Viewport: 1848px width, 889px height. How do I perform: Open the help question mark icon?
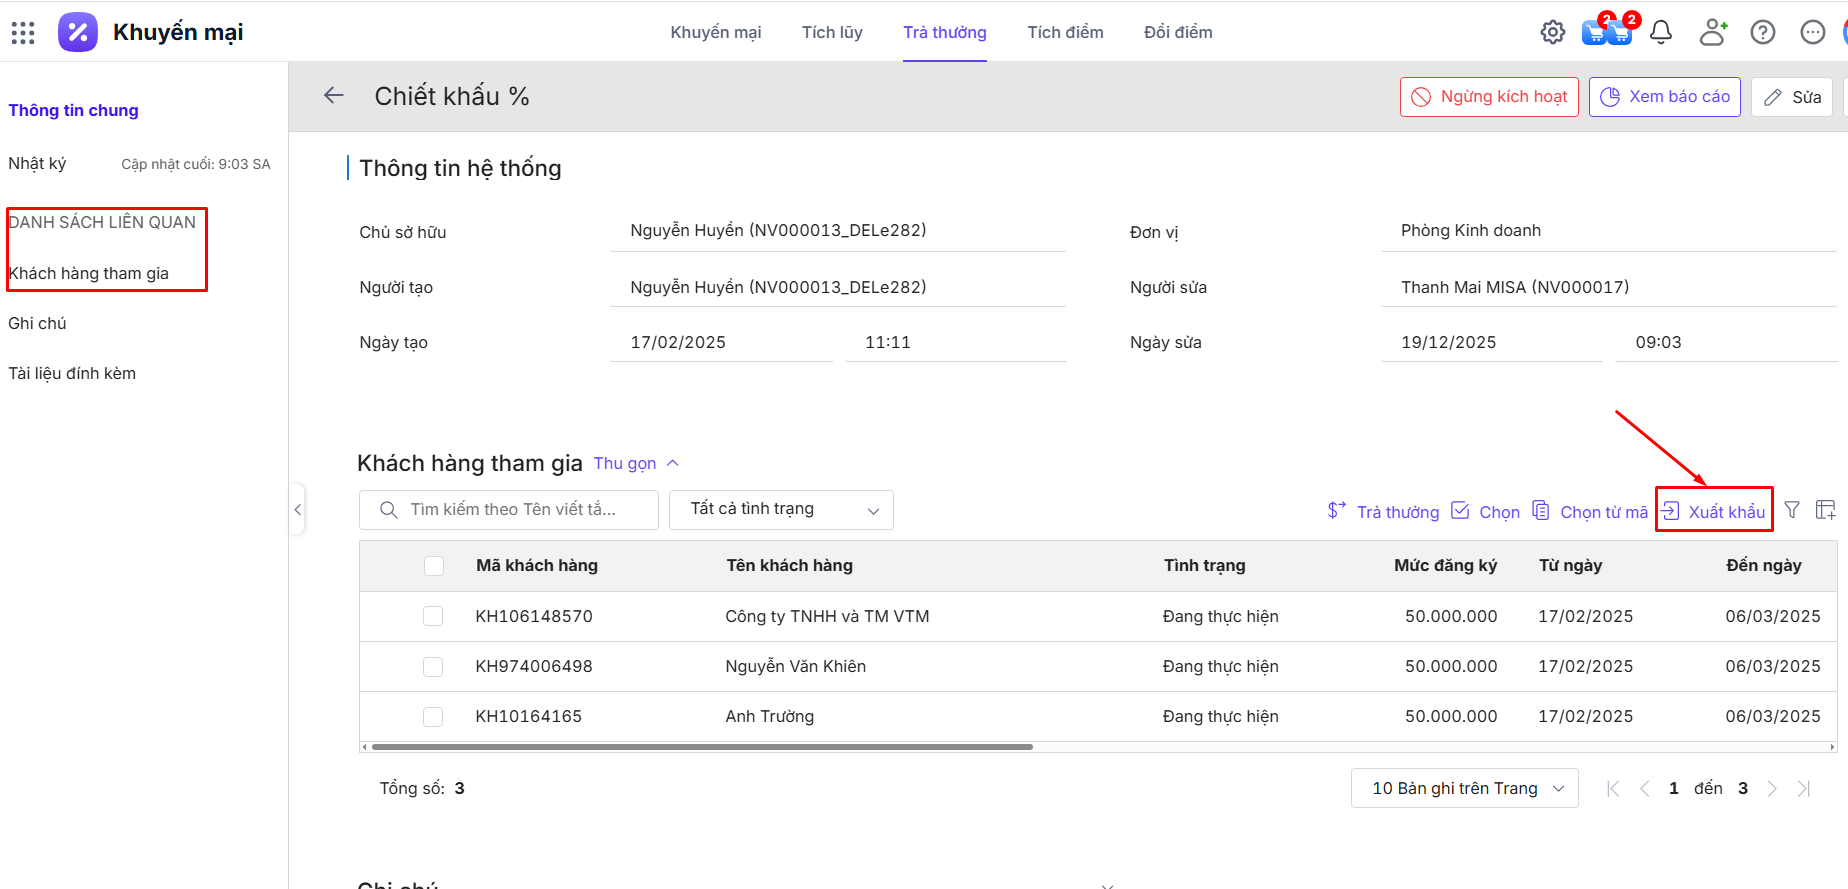(1763, 33)
